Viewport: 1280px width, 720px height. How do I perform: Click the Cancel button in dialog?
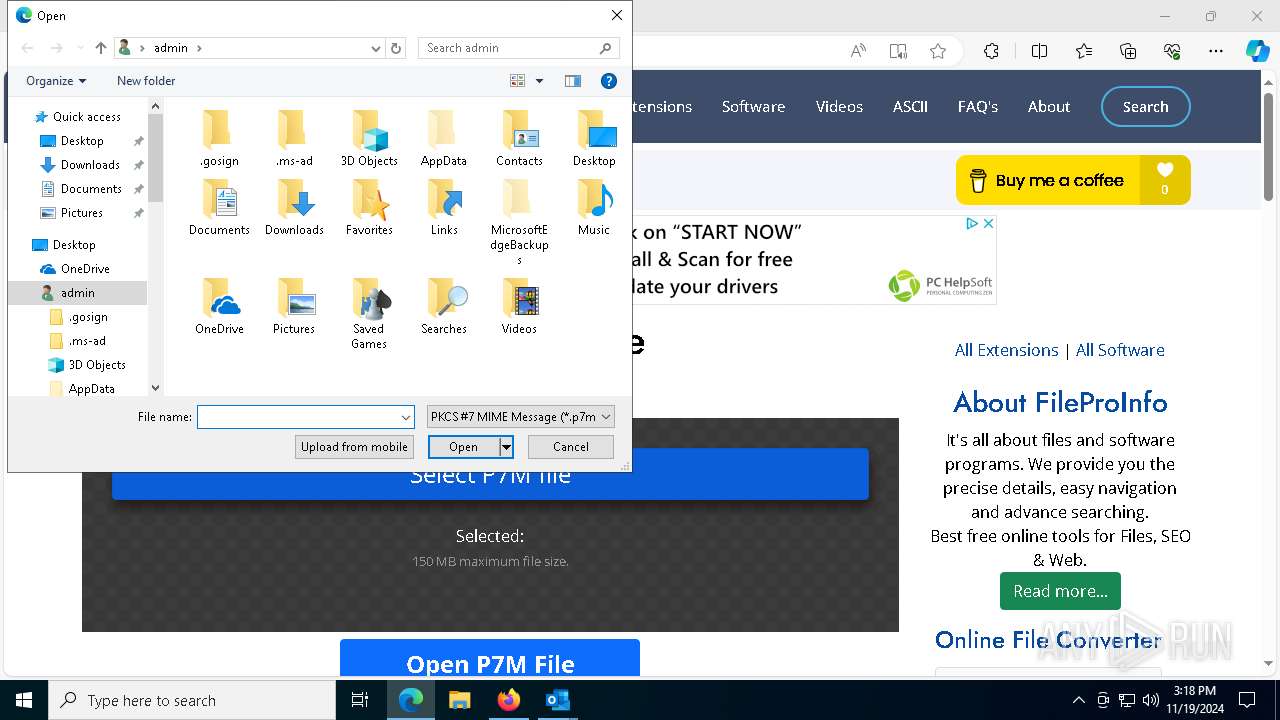coord(571,447)
